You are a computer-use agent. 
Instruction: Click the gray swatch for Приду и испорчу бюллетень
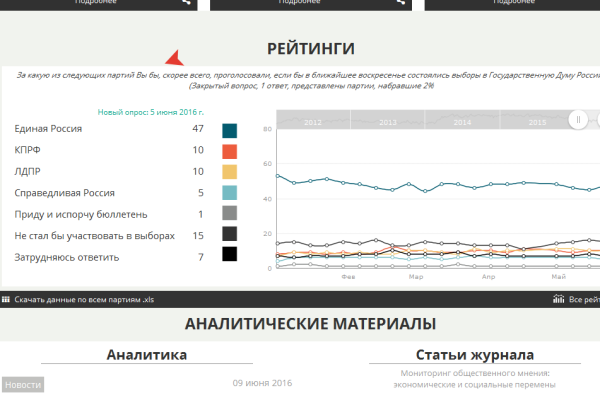point(230,213)
